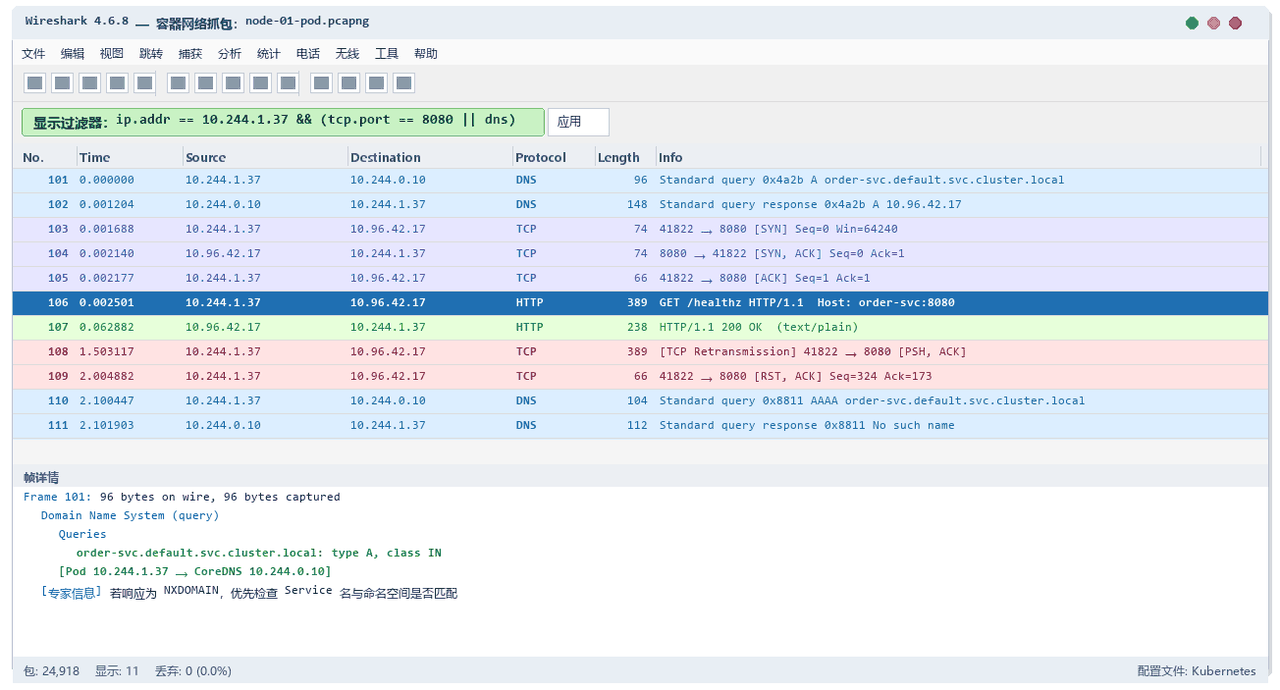Expand the Queries node in frame details

[x=82, y=534]
